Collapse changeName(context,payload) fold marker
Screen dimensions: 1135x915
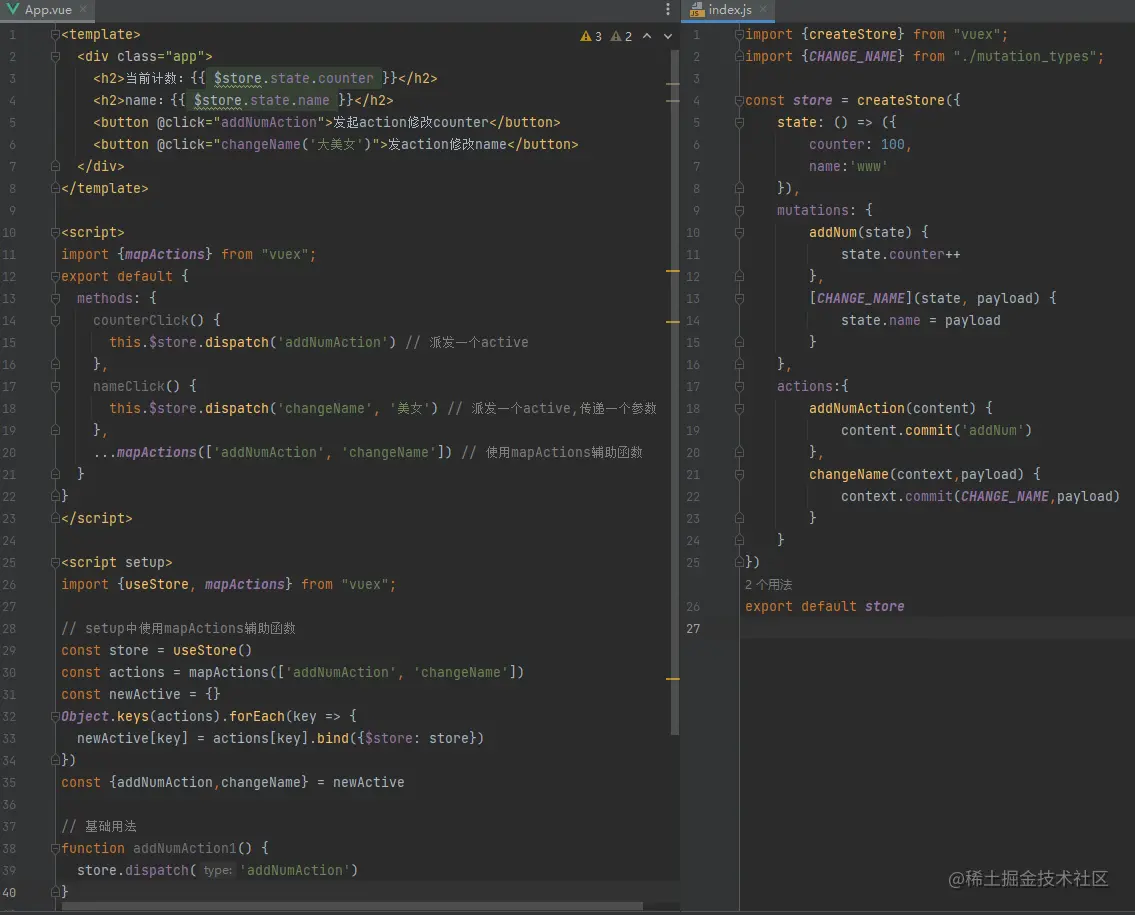(739, 475)
